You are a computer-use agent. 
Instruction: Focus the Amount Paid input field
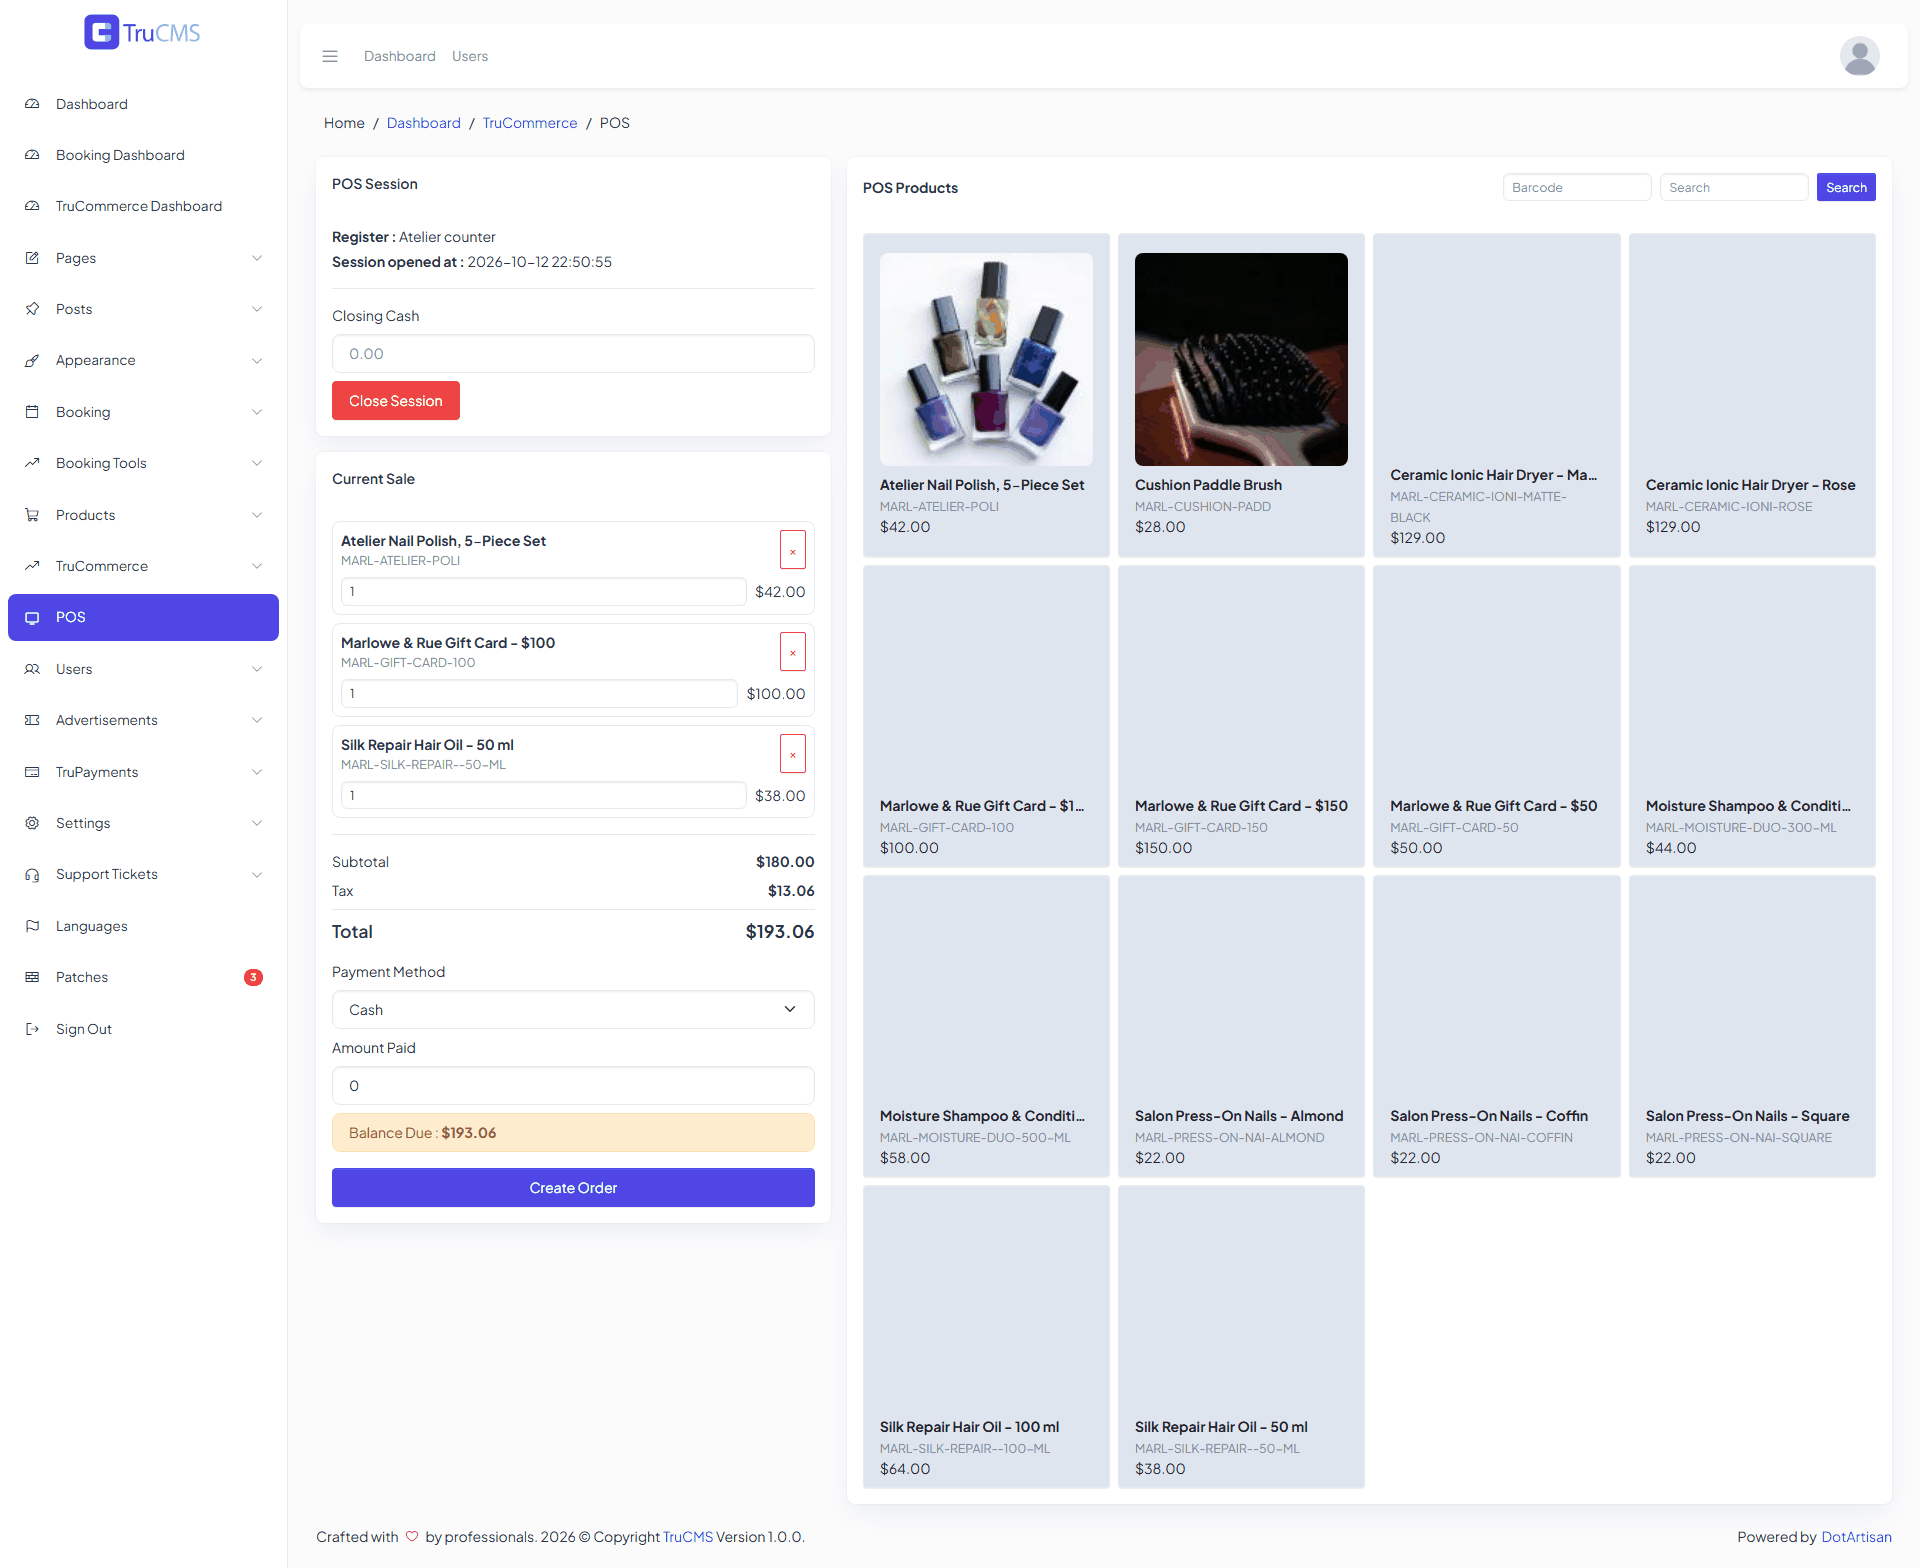(573, 1086)
